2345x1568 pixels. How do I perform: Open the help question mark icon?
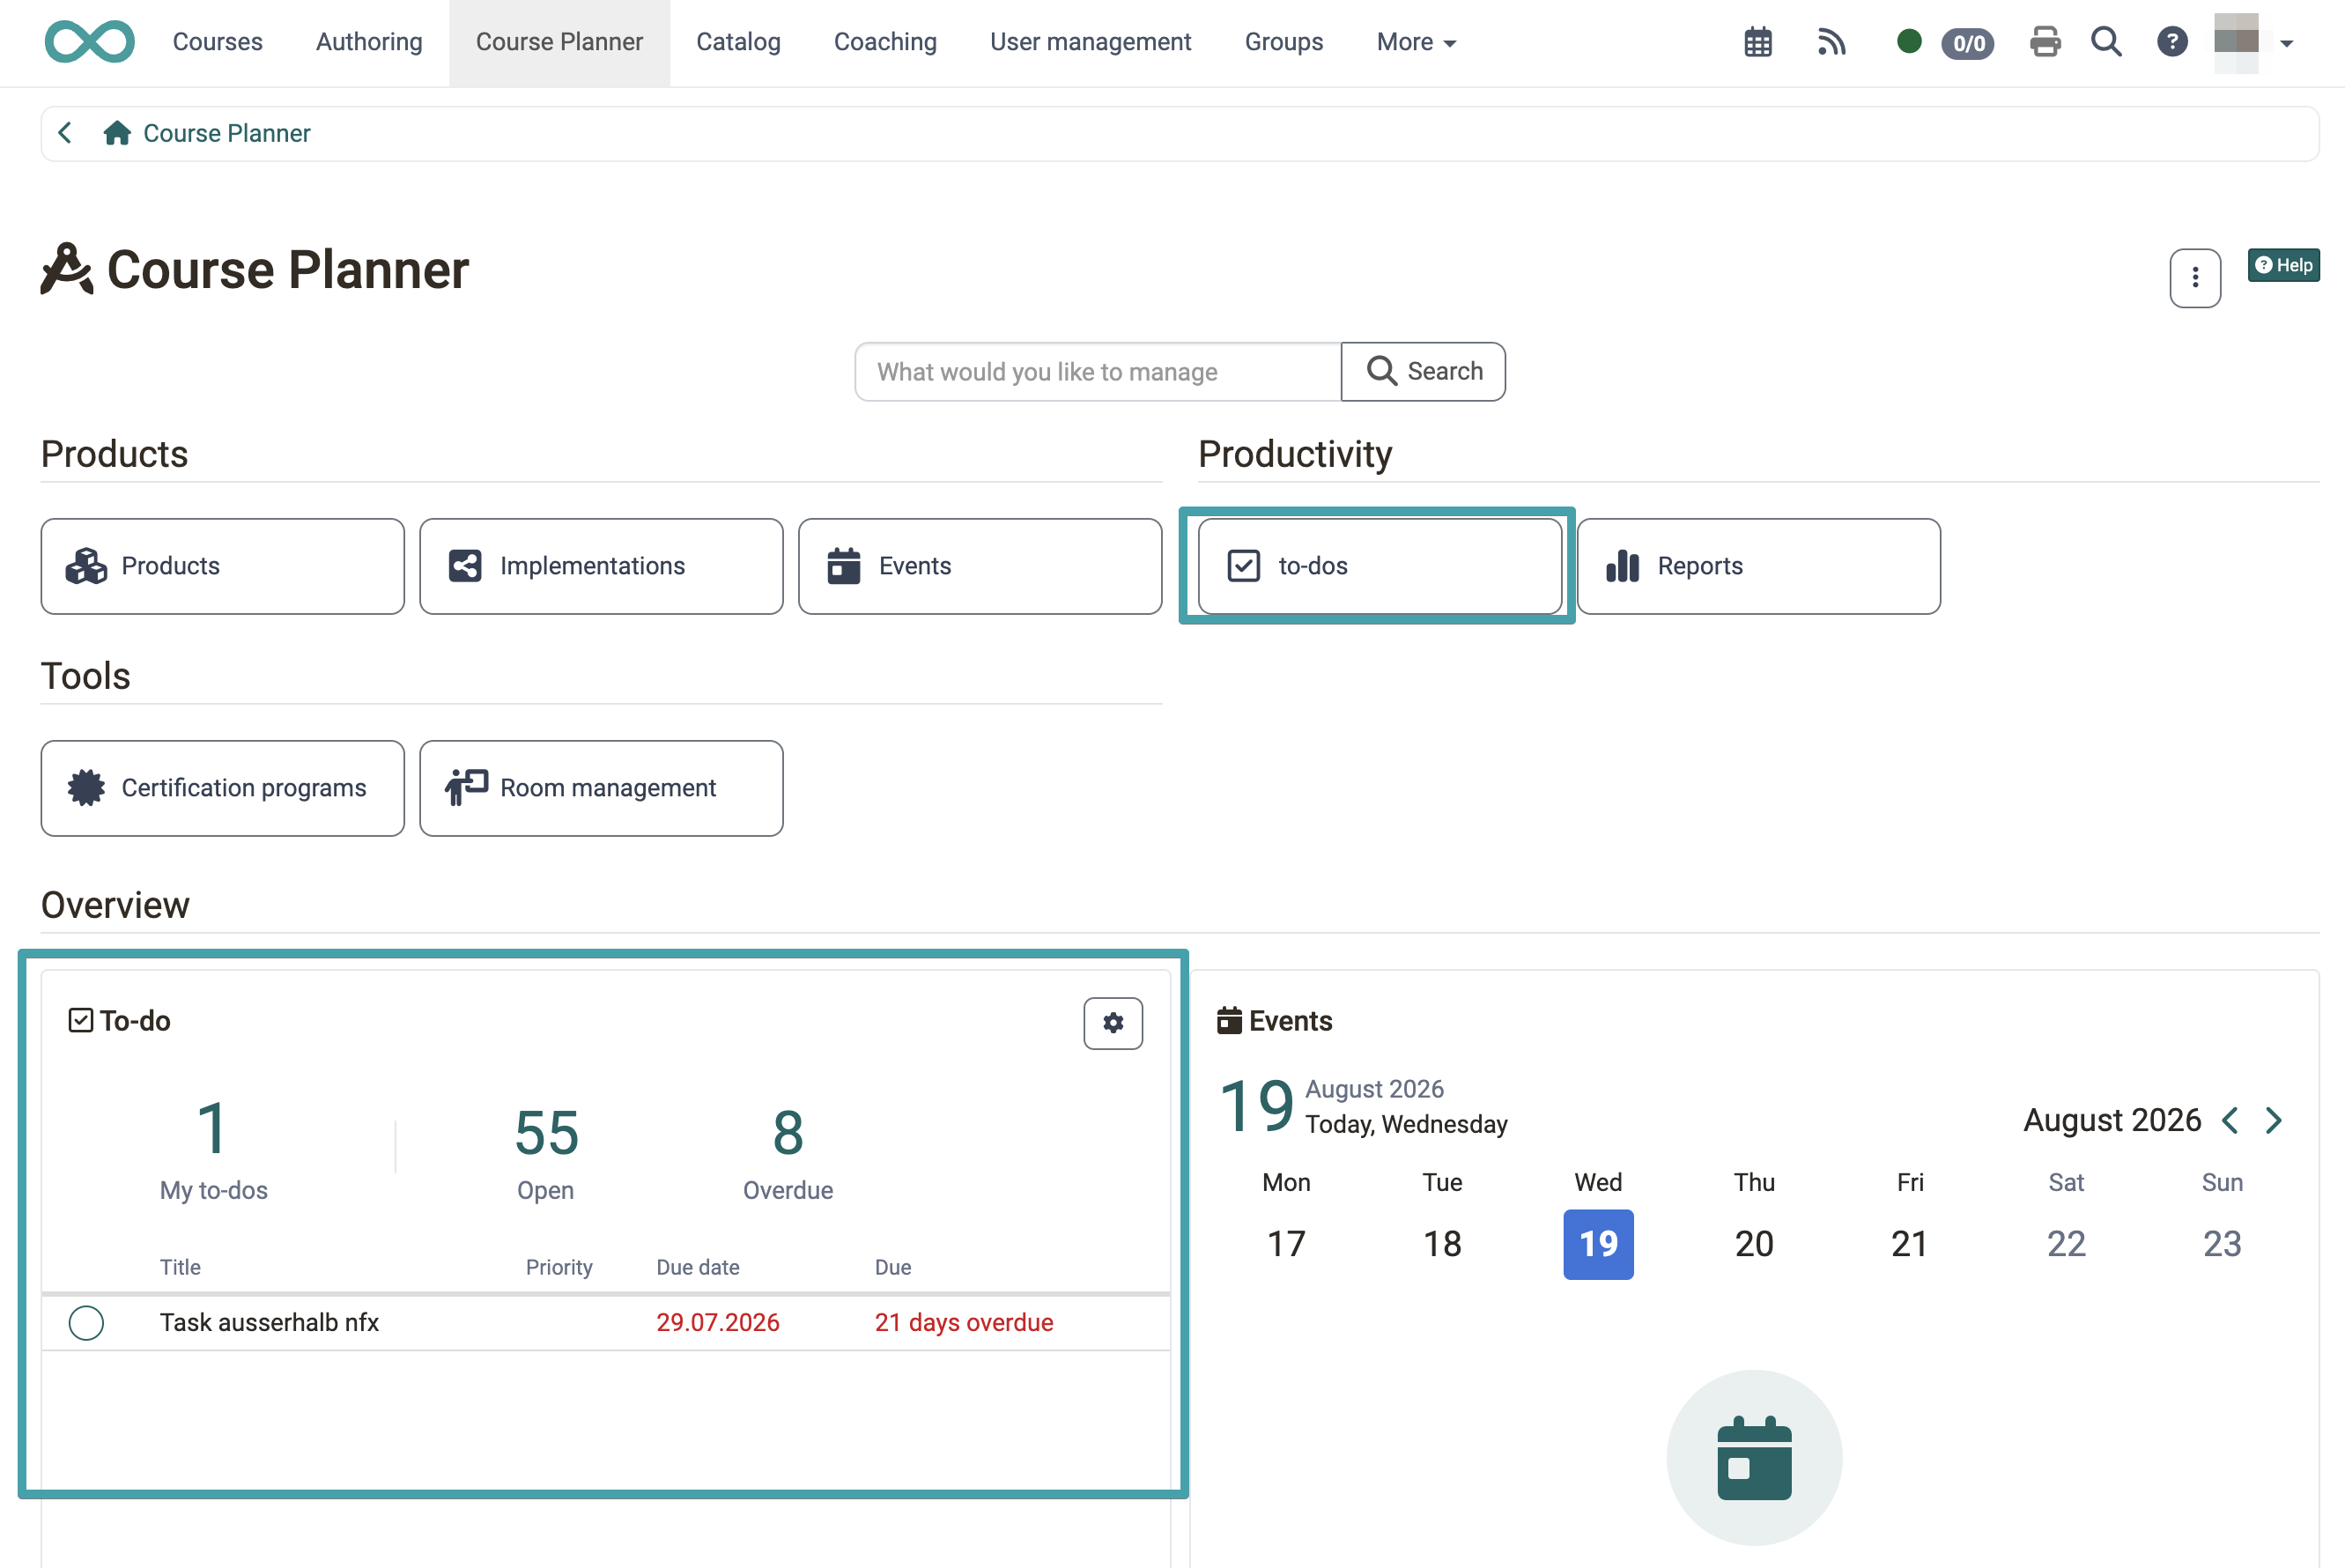[2171, 42]
